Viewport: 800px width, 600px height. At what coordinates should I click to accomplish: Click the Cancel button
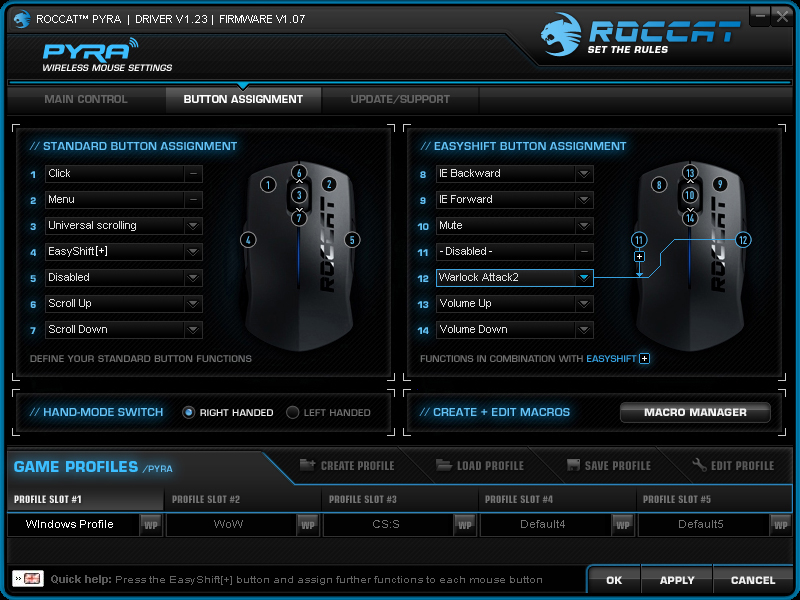[753, 580]
